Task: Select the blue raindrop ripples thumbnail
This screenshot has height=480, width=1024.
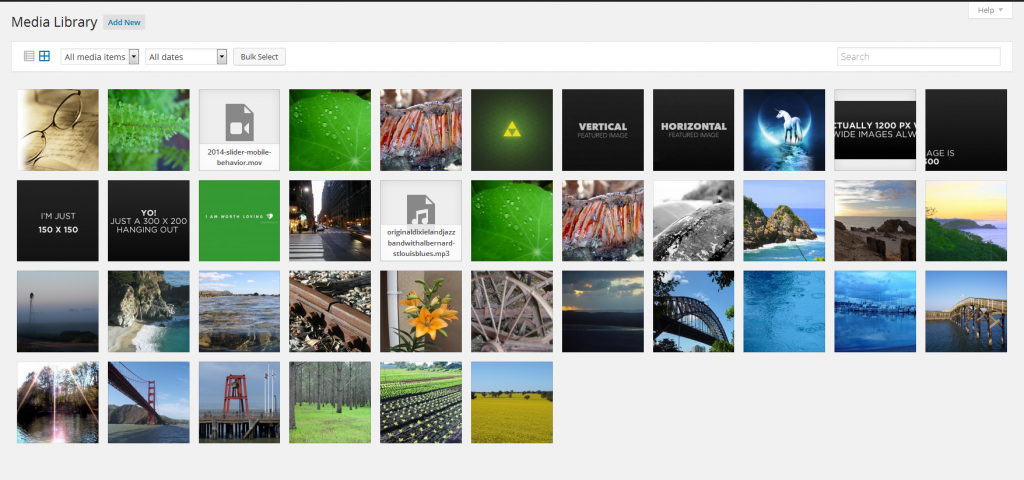Action: tap(784, 312)
